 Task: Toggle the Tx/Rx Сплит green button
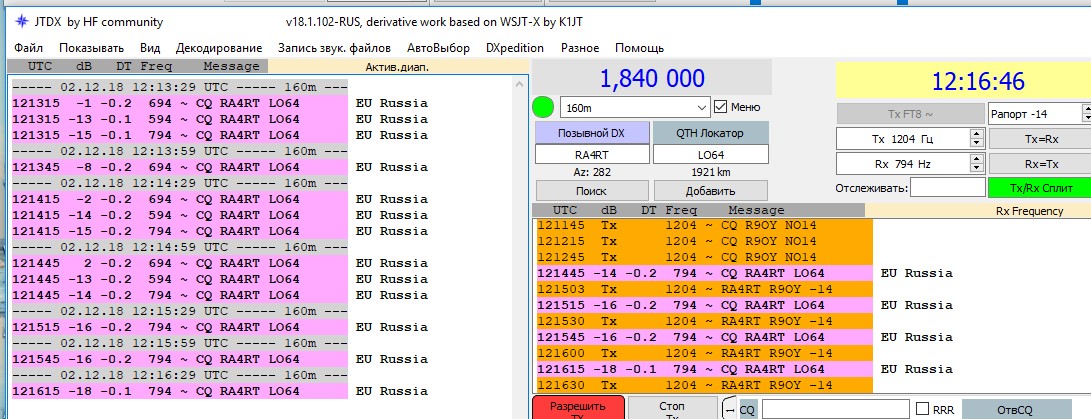pos(1040,187)
